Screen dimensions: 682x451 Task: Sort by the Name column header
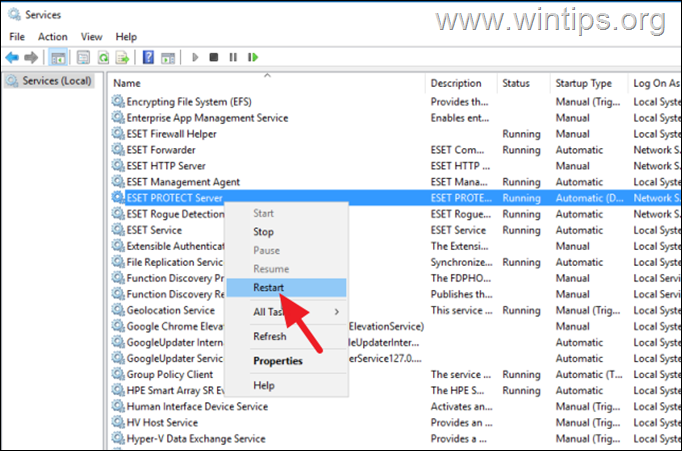pos(267,83)
